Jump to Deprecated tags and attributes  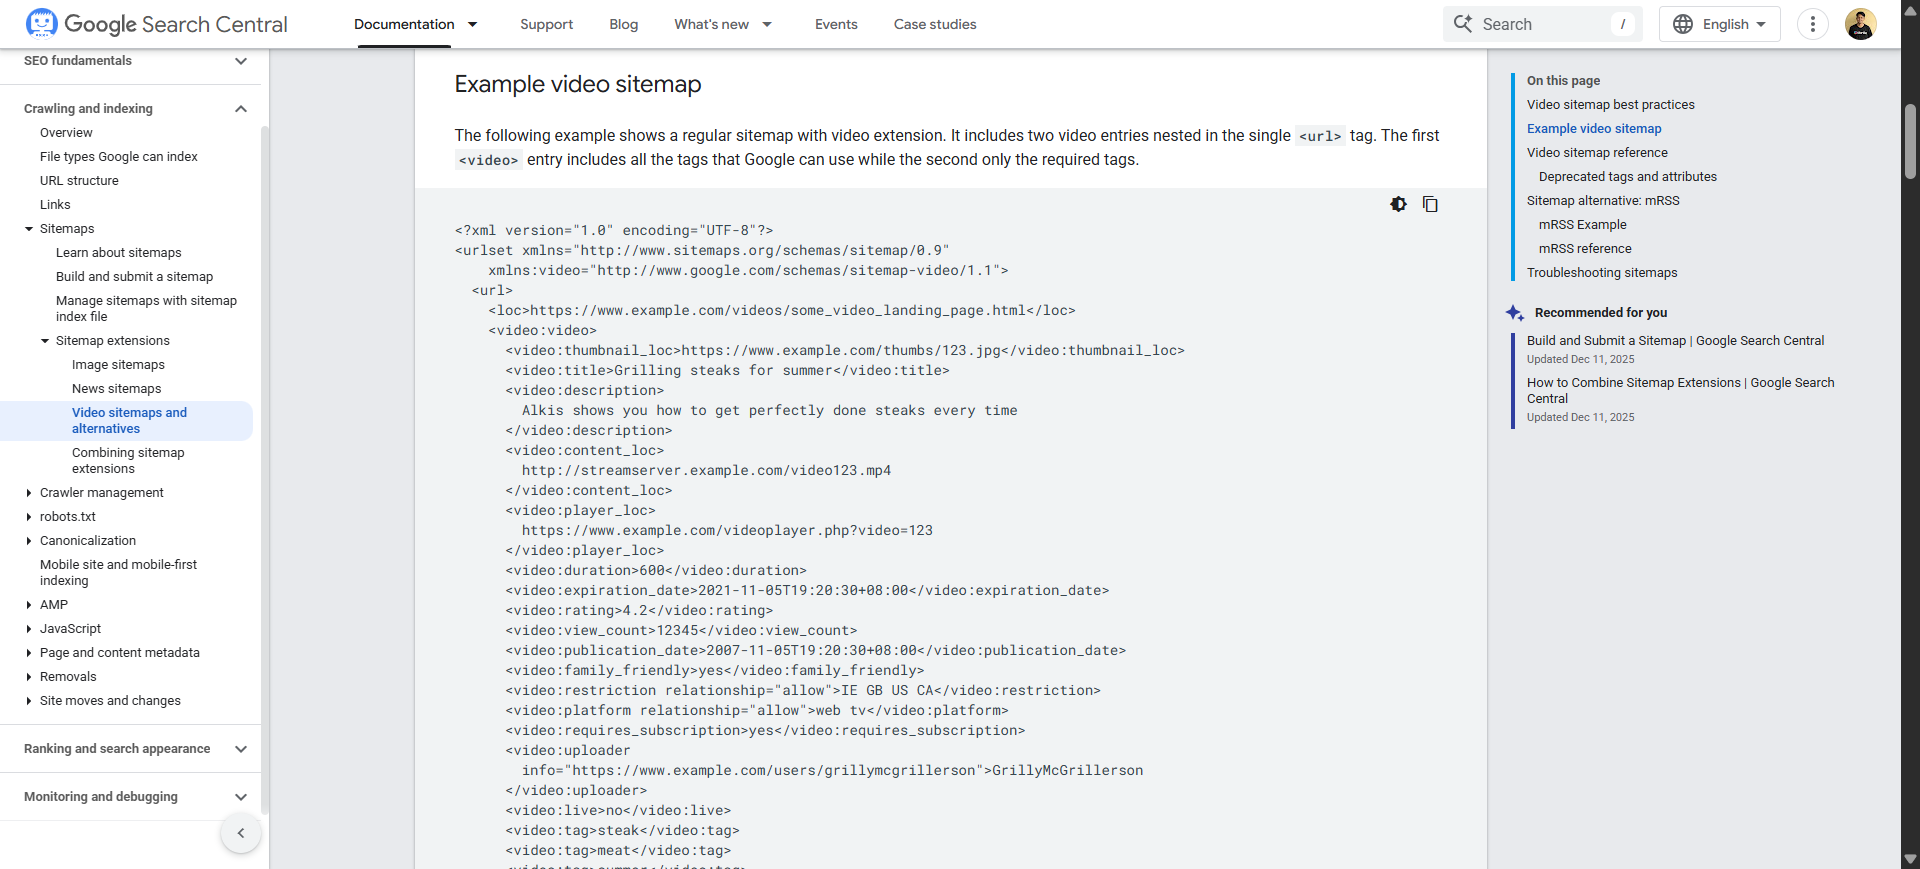[1627, 177]
